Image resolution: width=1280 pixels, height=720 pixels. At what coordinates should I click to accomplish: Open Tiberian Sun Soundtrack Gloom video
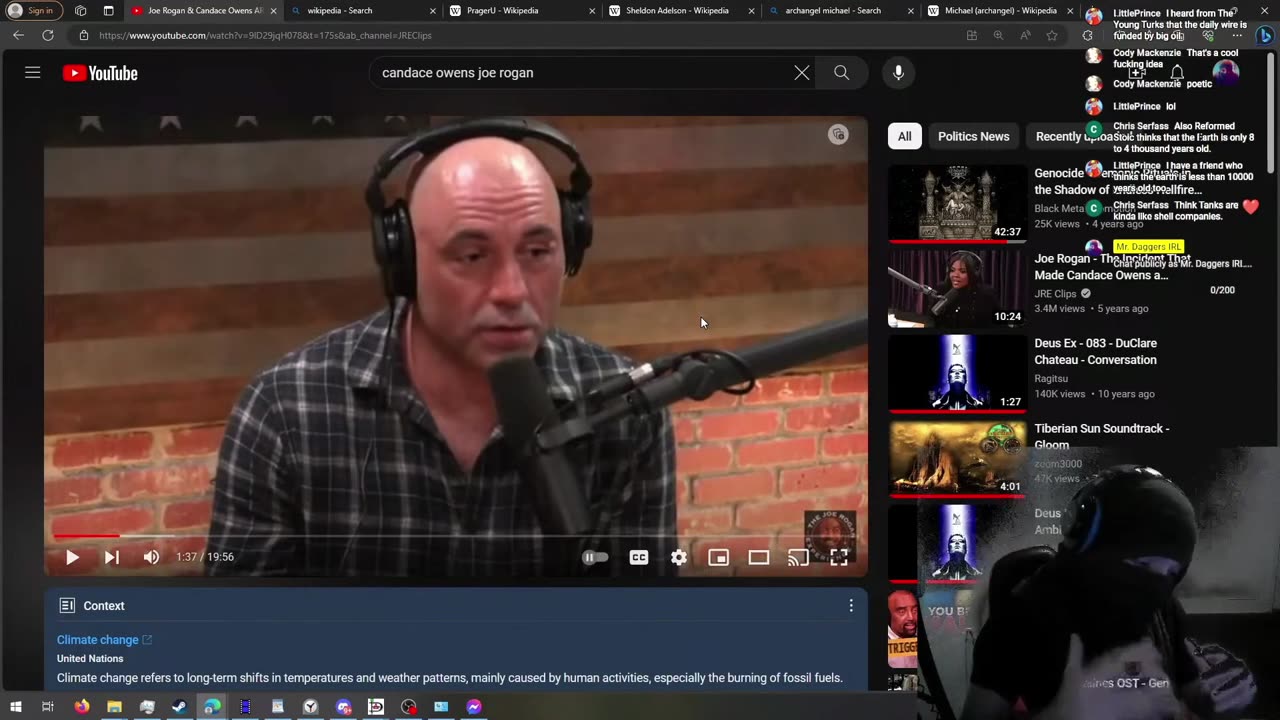click(x=957, y=458)
